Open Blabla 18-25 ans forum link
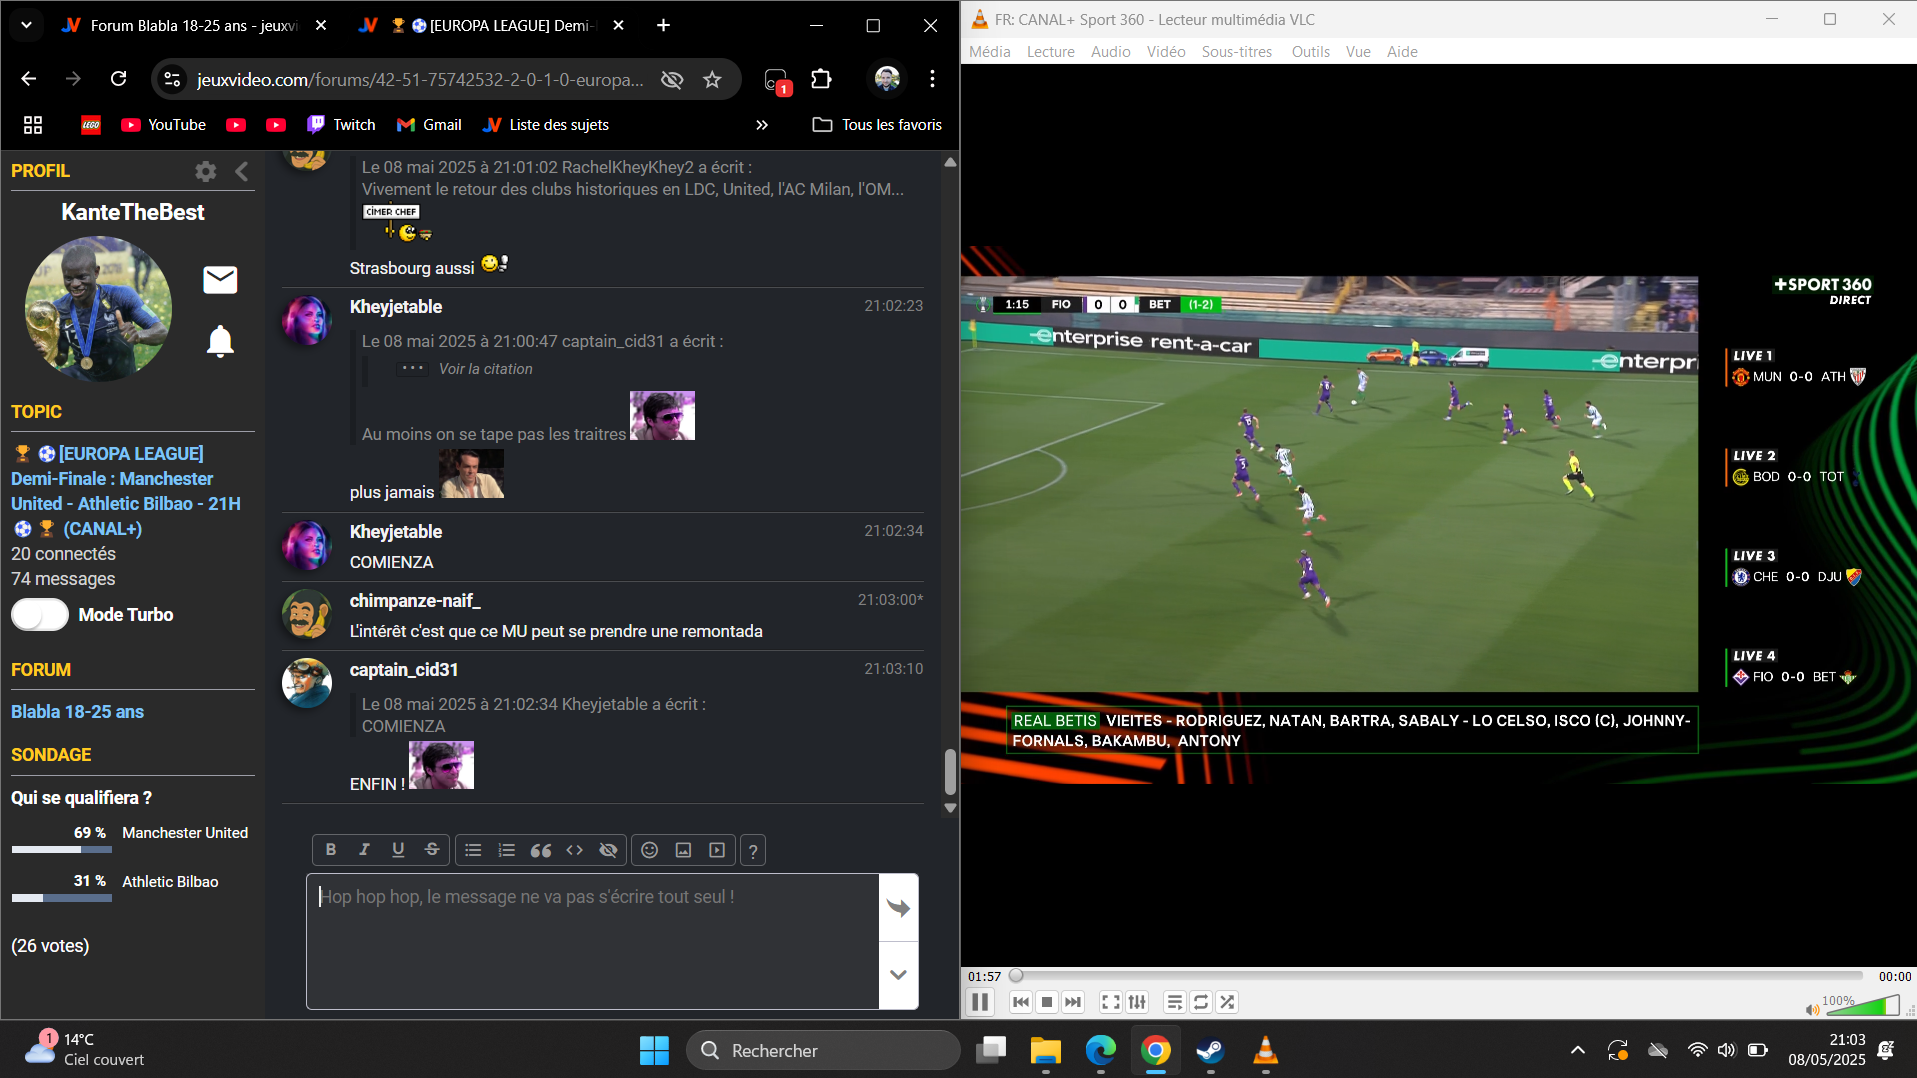 coord(77,712)
